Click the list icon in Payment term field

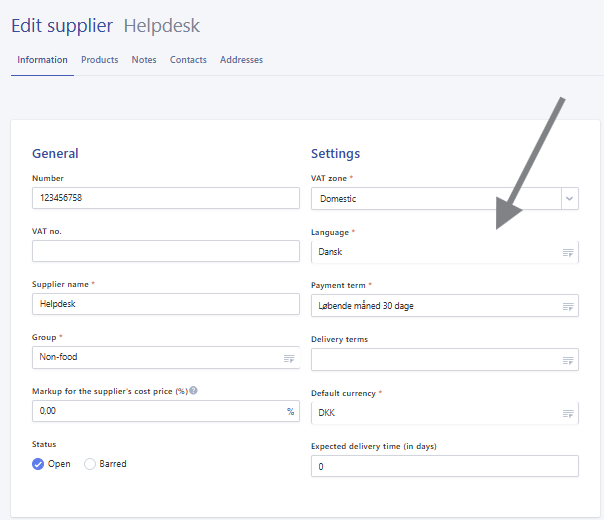[x=568, y=307]
